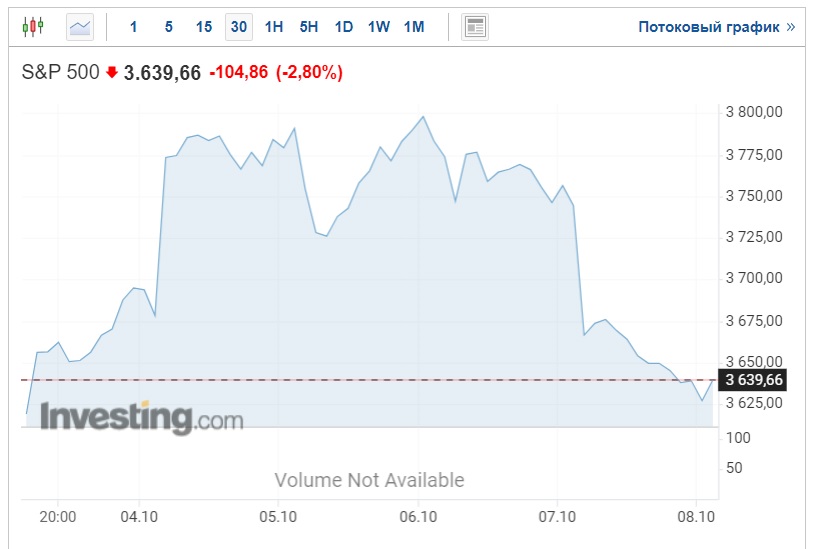Set chart interval to 5 minutes
This screenshot has height=549, width=819.
[168, 27]
